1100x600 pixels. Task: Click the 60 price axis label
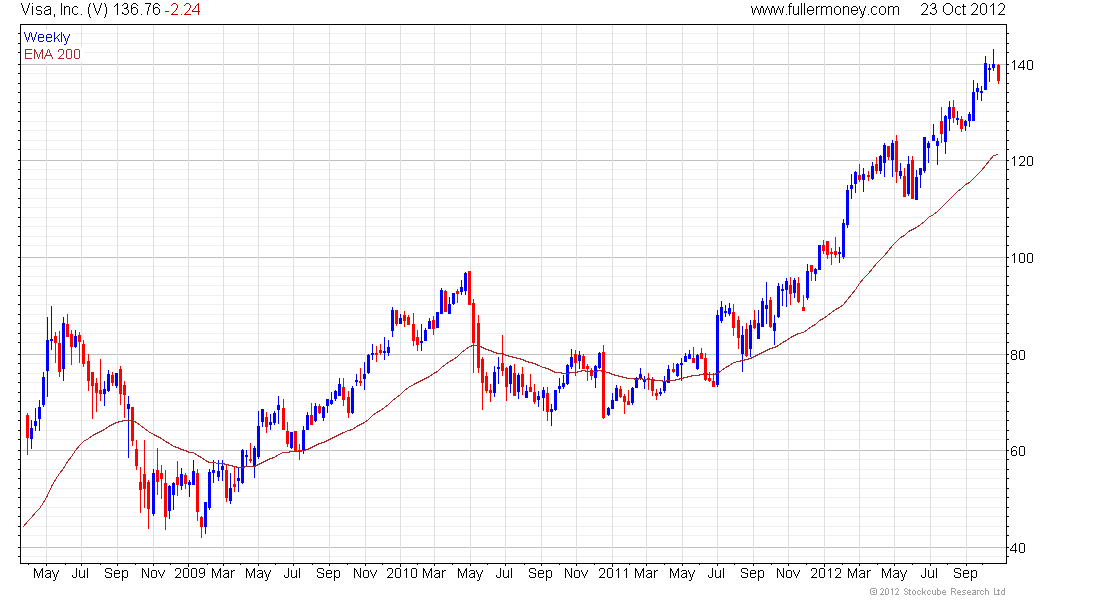(x=1018, y=451)
